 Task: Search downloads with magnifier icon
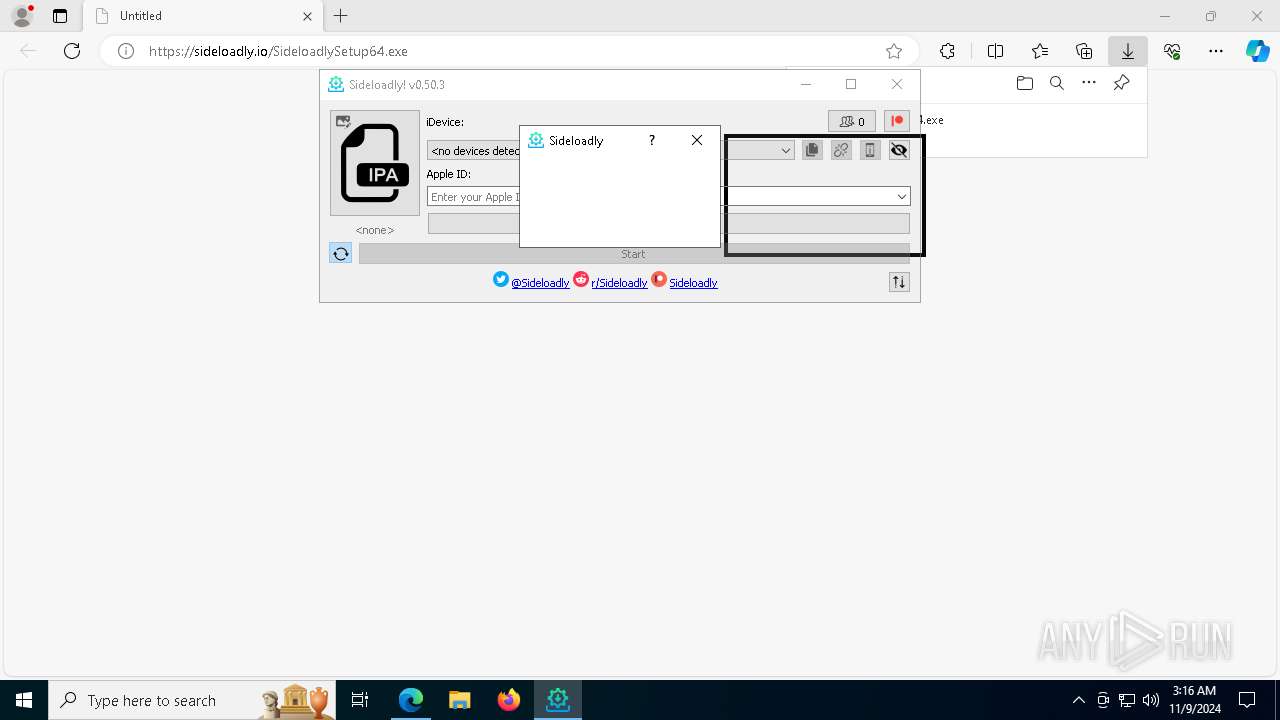[1056, 84]
